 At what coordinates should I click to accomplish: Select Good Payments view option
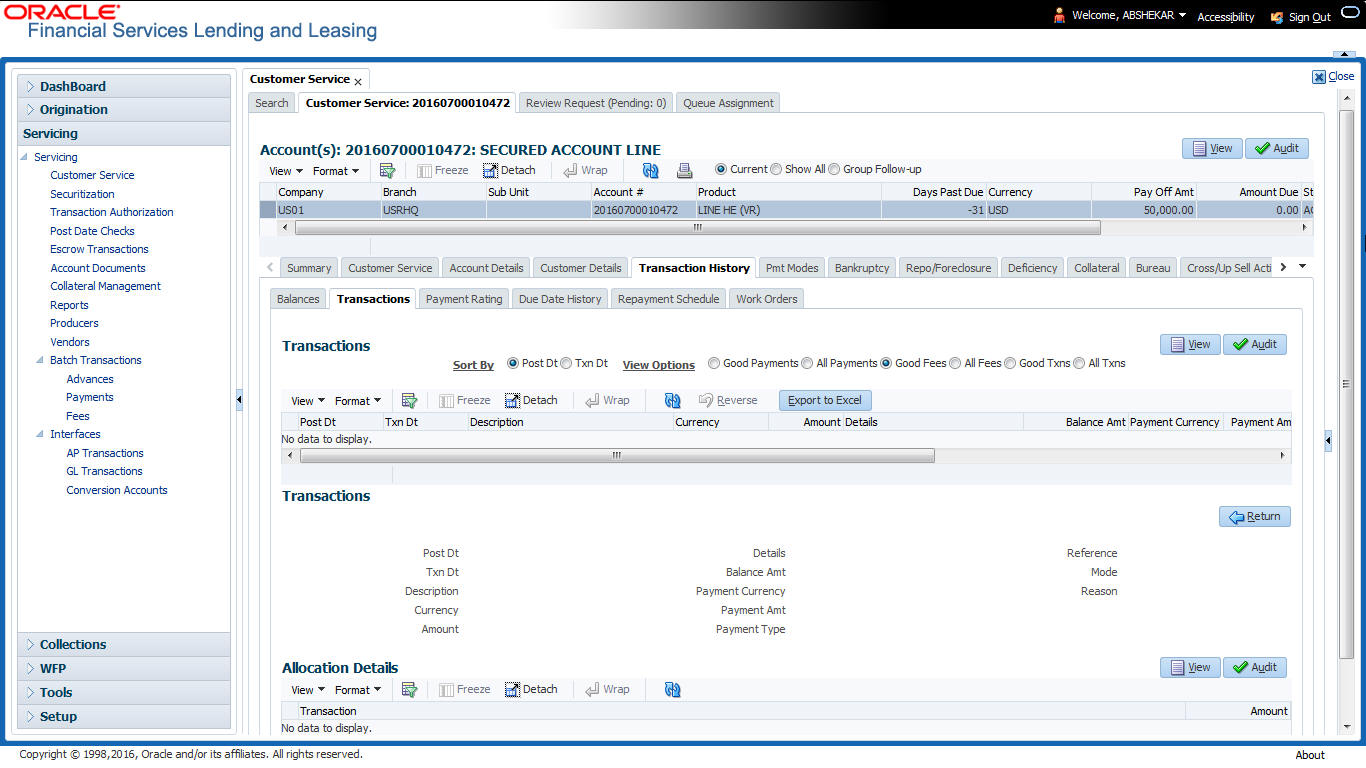click(714, 363)
